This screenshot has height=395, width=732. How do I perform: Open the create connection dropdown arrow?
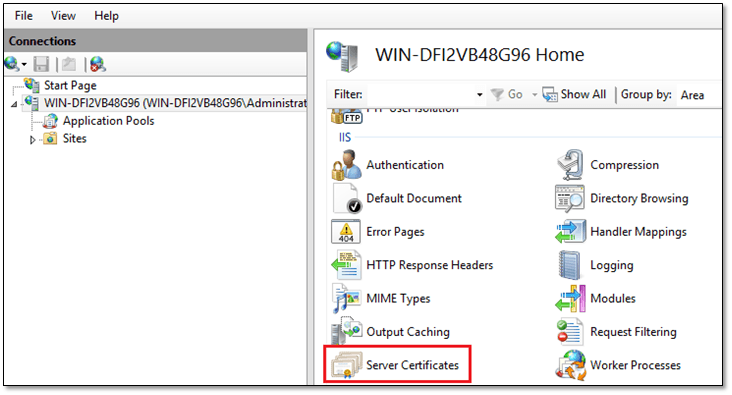click(x=24, y=64)
